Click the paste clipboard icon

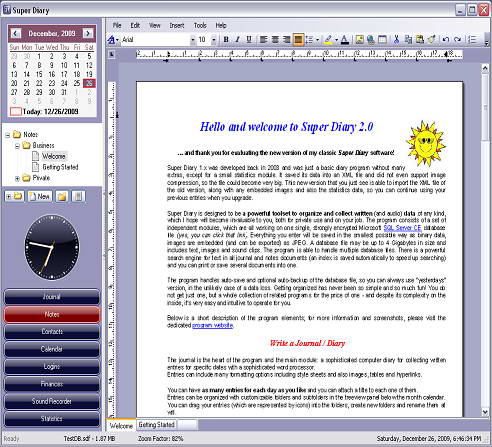420,40
